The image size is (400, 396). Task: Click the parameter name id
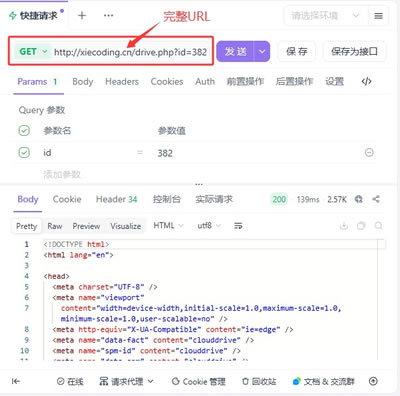pos(47,153)
